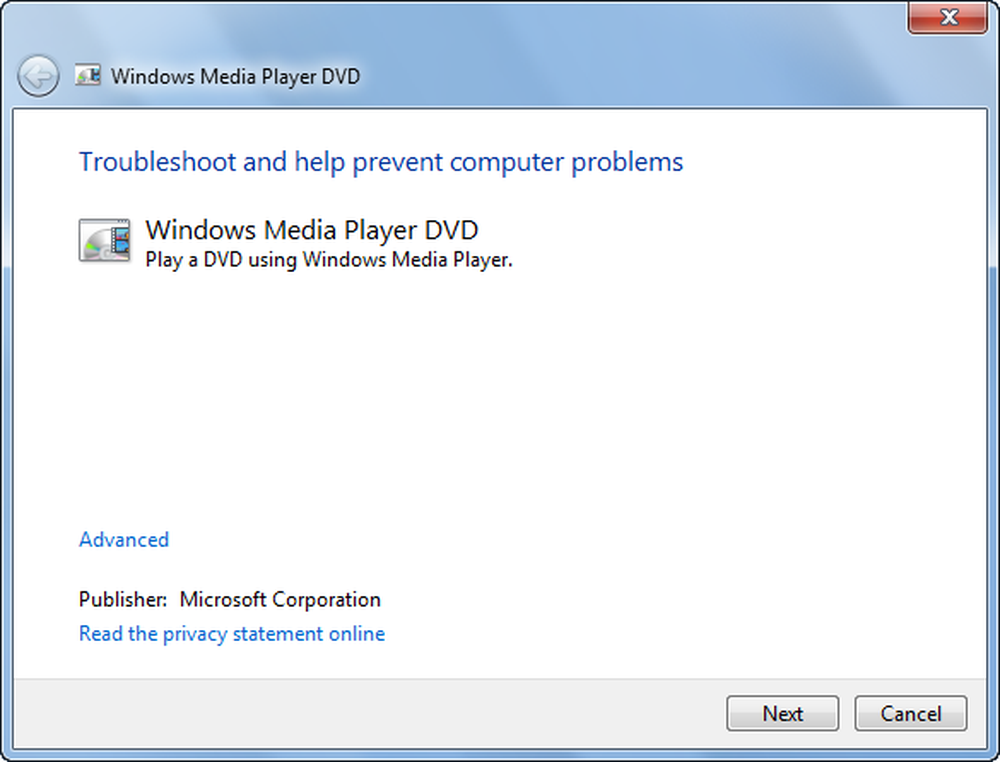The image size is (1000, 762).
Task: Read the privacy statement online
Action: [x=232, y=634]
